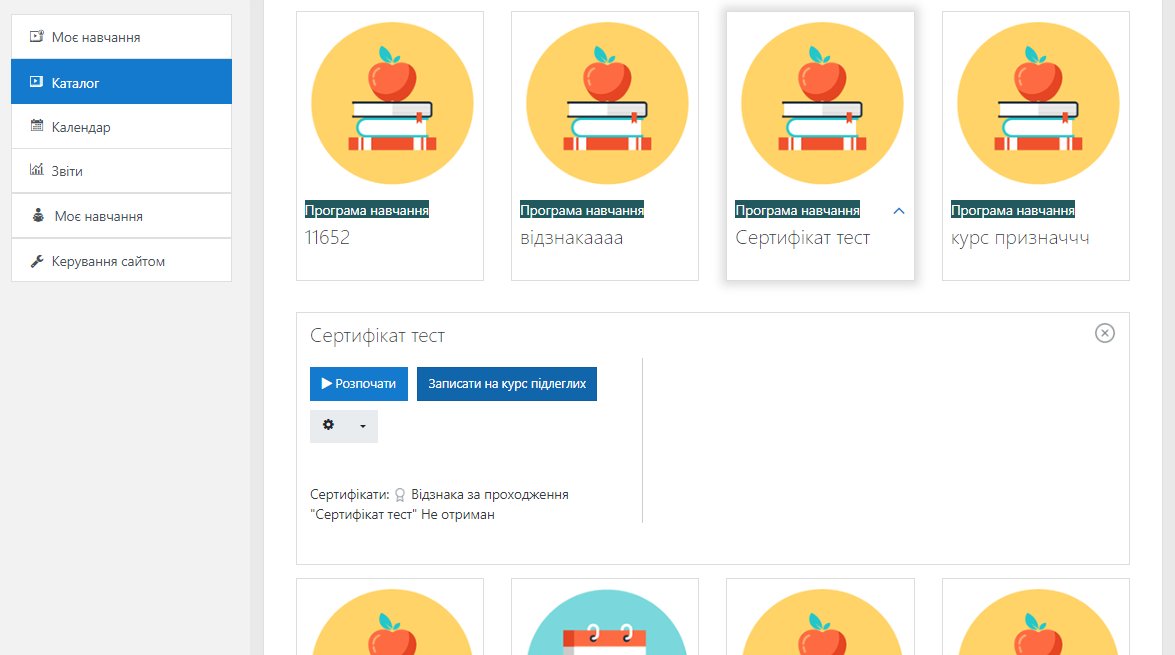The width and height of the screenshot is (1175, 655).
Task: Start the course with Розпочати
Action: 359,384
